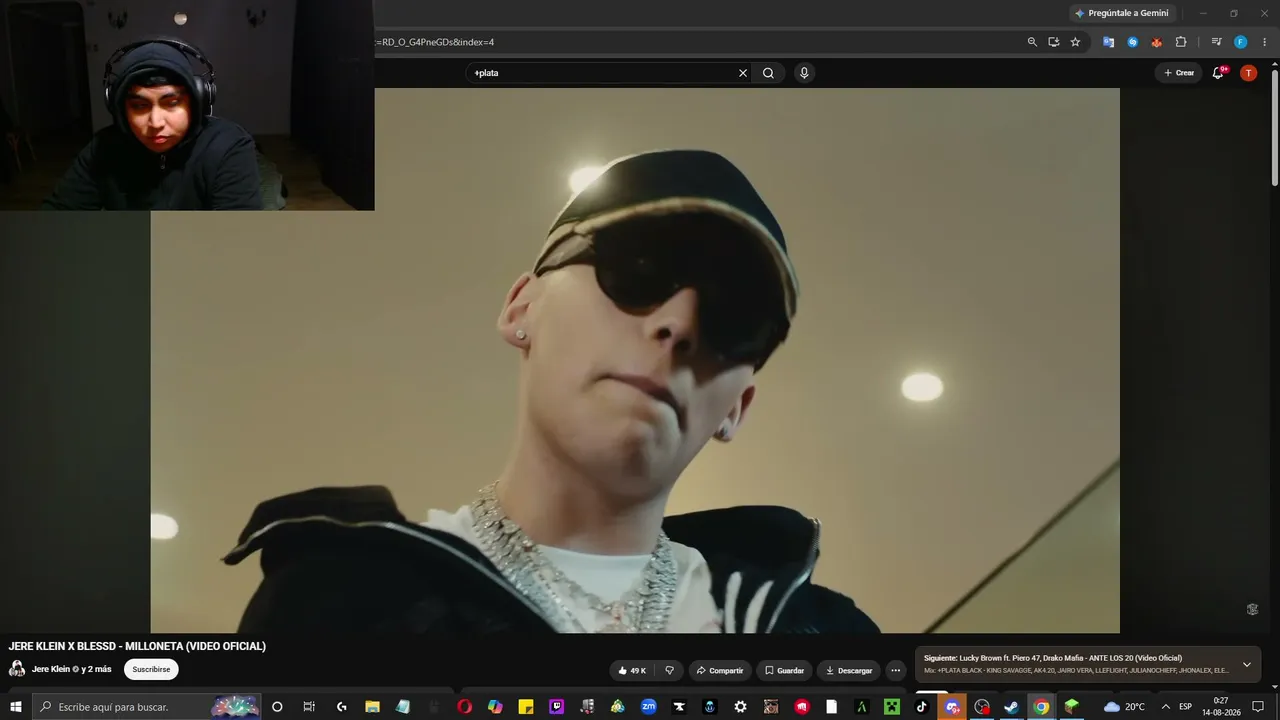Viewport: 1280px width, 720px height.
Task: Save the video with Guardar
Action: pos(784,670)
